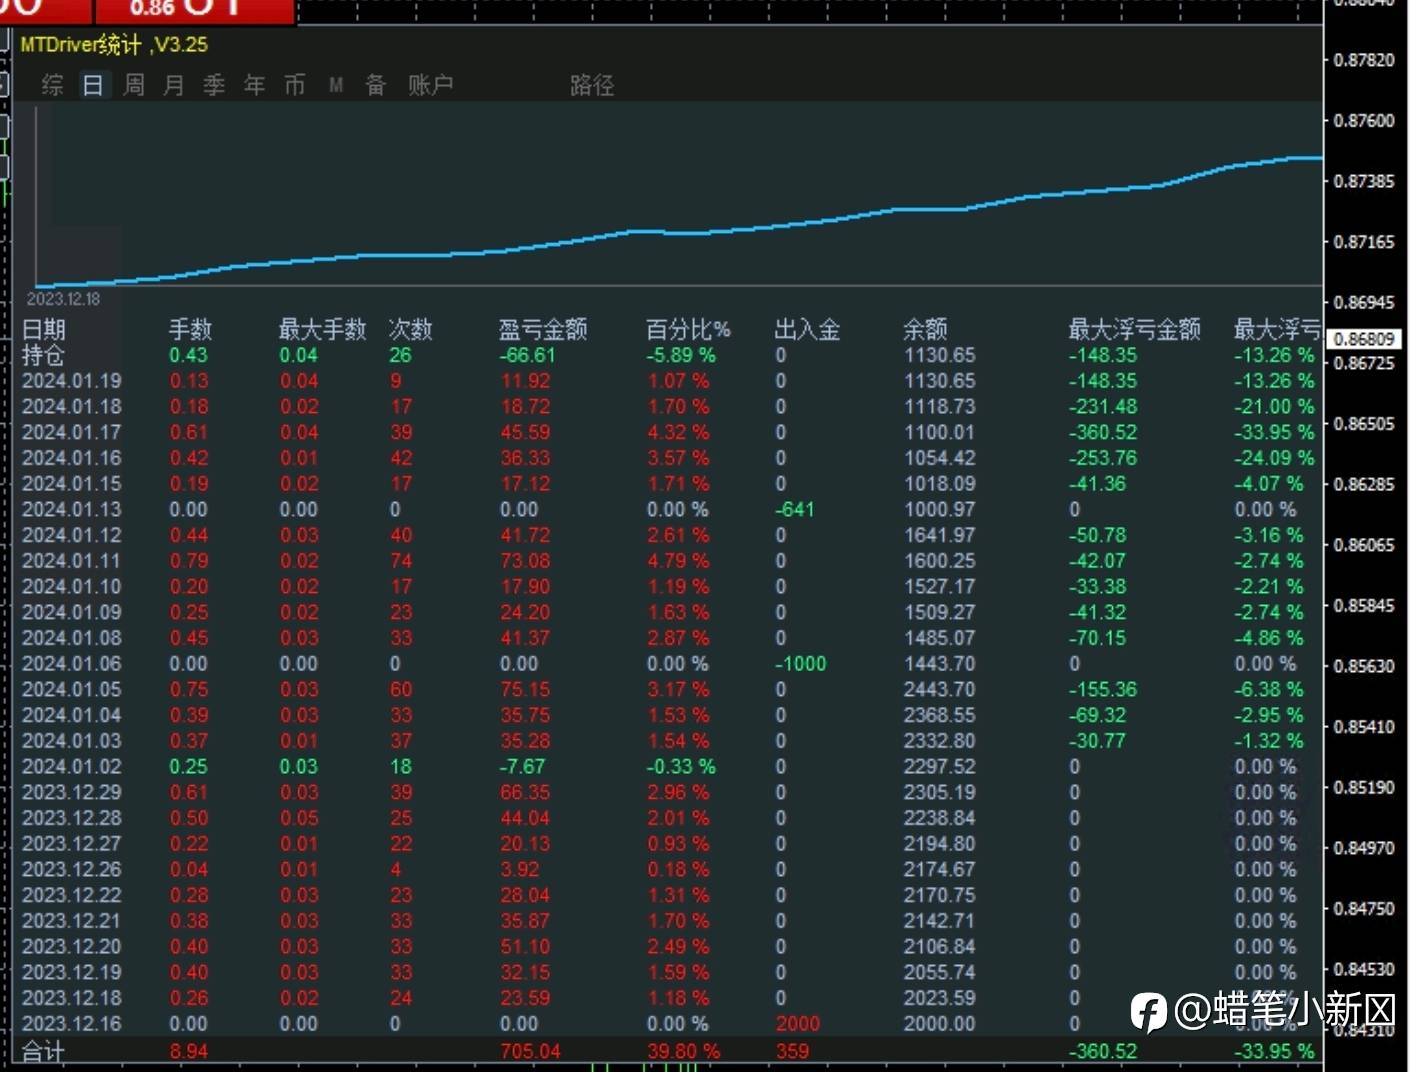Click the 0.87600 price axis label
1411x1072 pixels.
(1364, 121)
